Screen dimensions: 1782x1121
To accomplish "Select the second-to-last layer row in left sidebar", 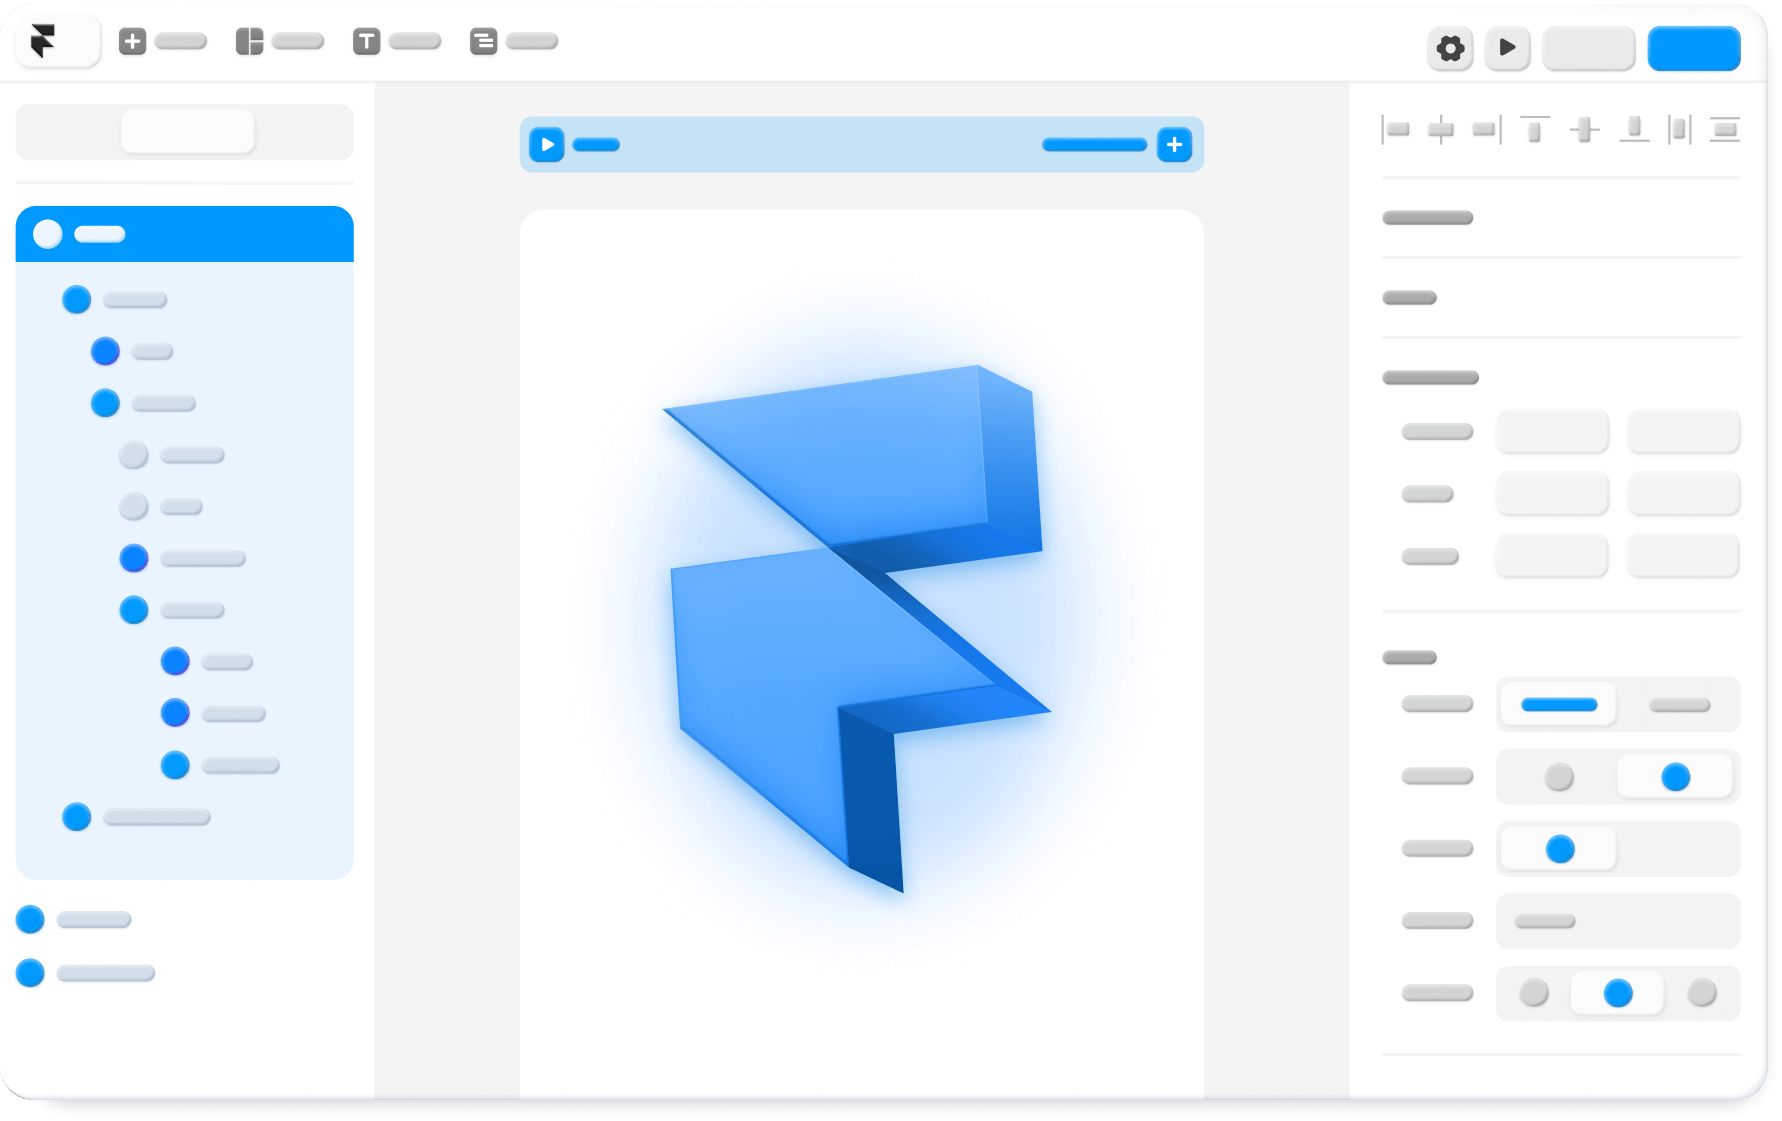I will point(74,919).
